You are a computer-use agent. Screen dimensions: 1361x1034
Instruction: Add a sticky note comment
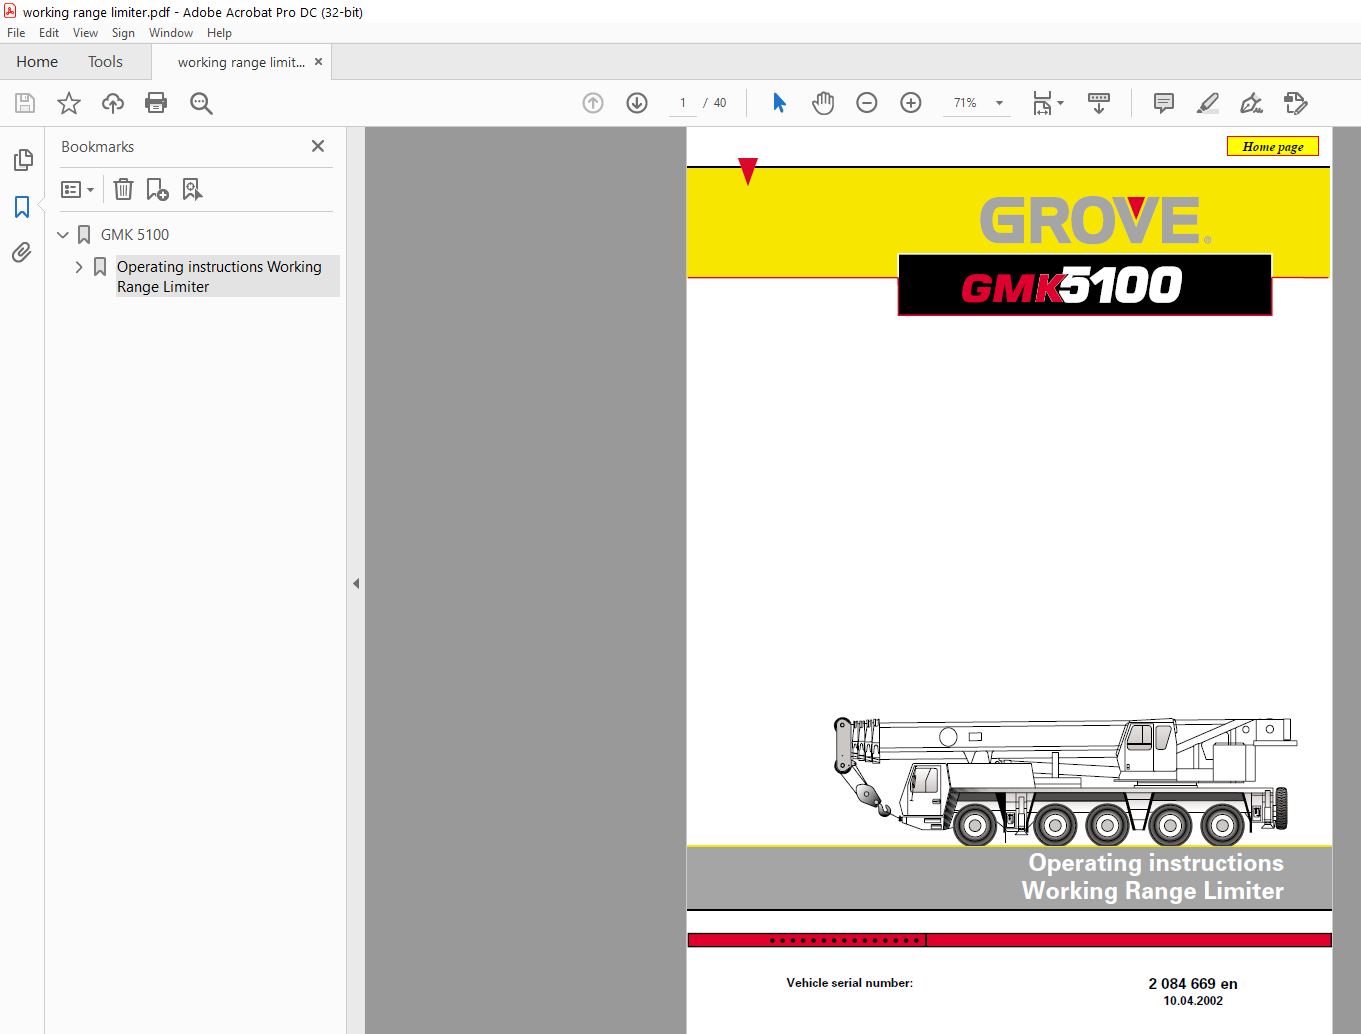point(1164,103)
